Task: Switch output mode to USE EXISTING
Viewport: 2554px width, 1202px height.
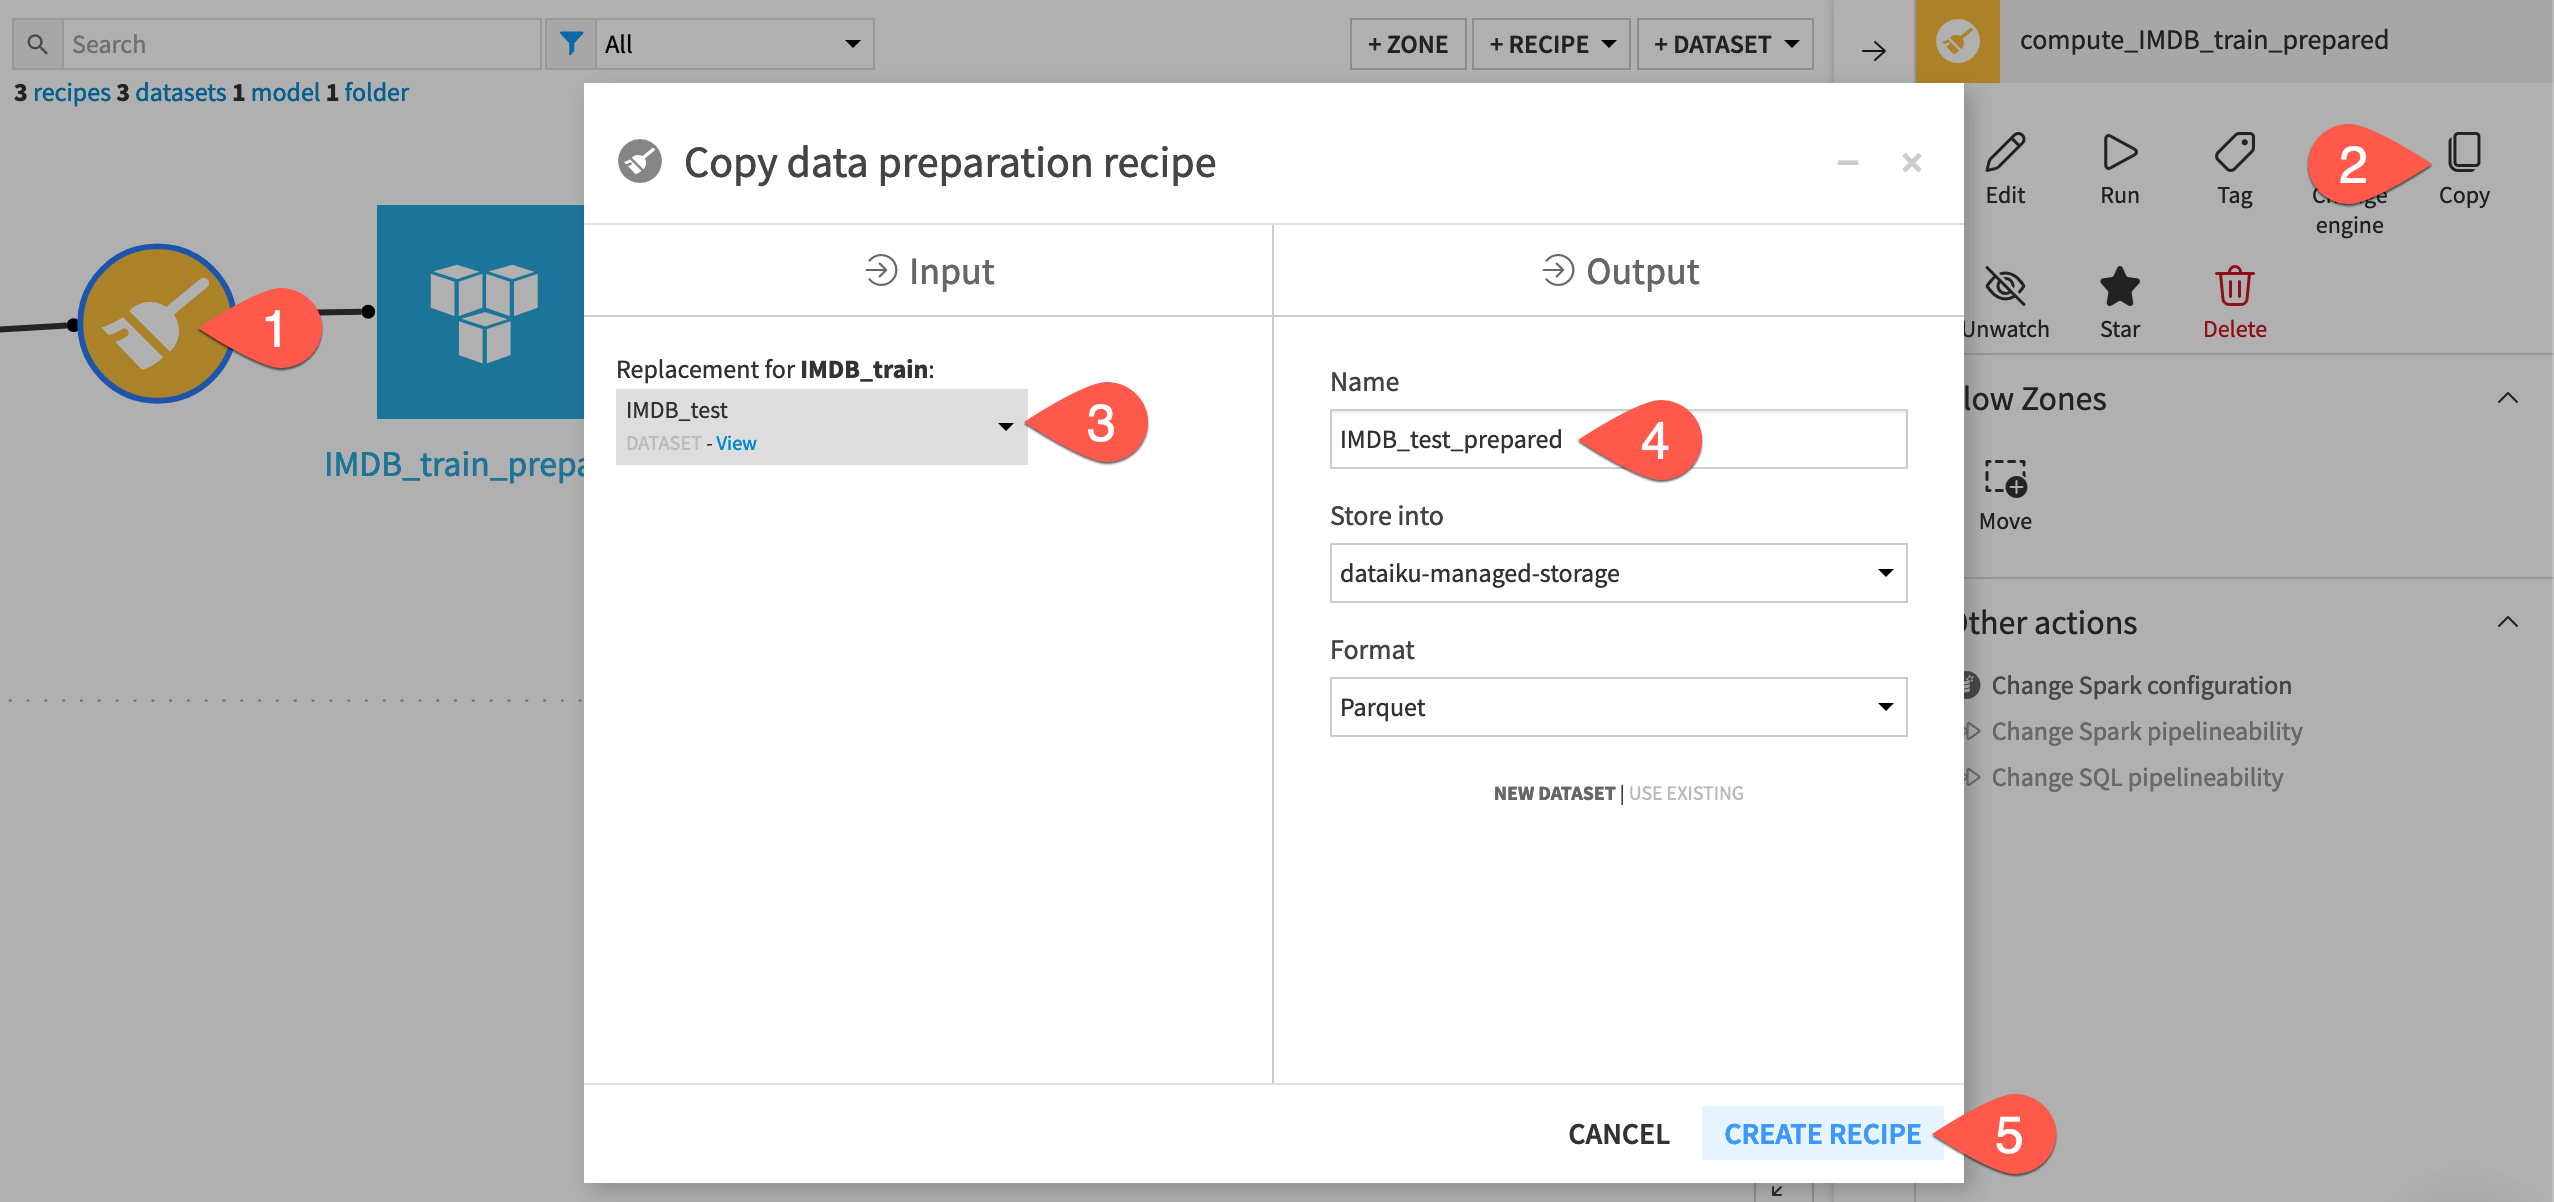Action: pyautogui.click(x=1684, y=793)
